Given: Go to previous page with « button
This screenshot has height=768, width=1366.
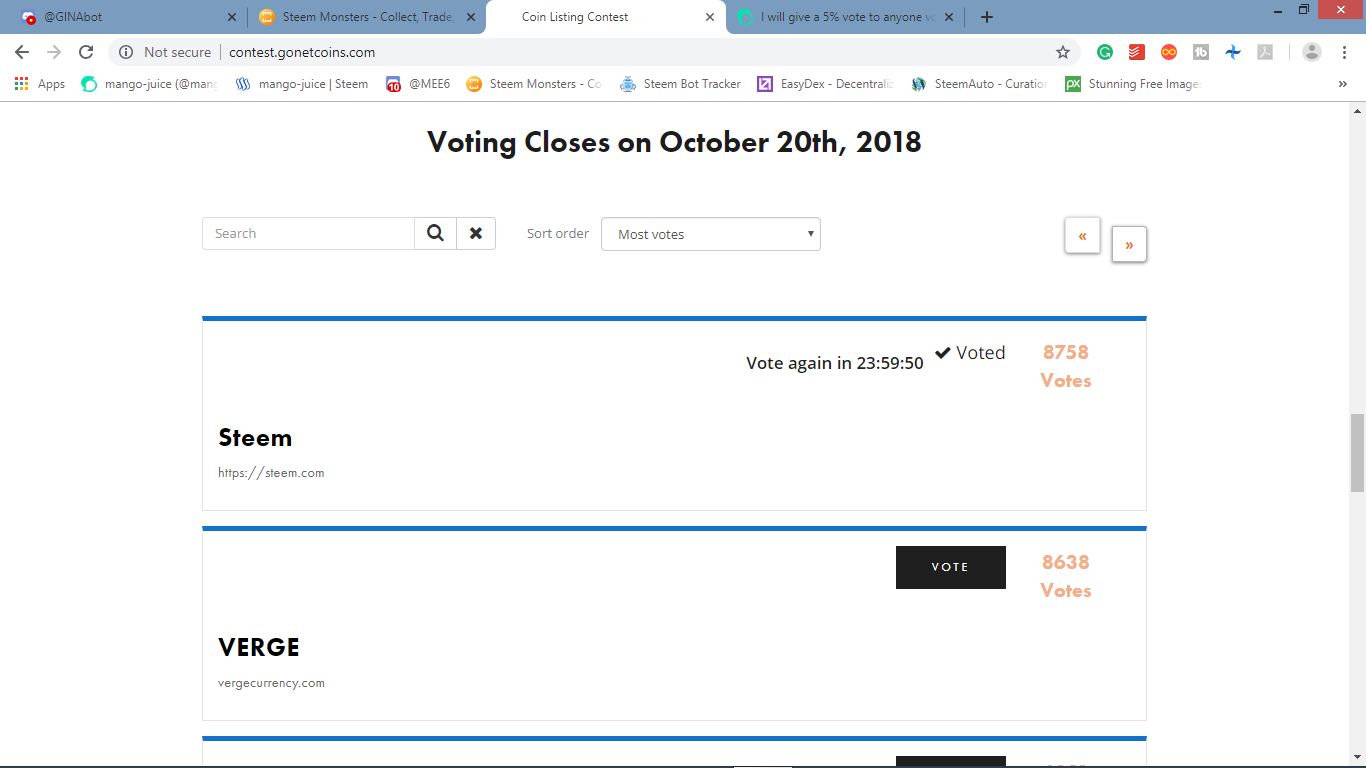Looking at the screenshot, I should pyautogui.click(x=1082, y=236).
